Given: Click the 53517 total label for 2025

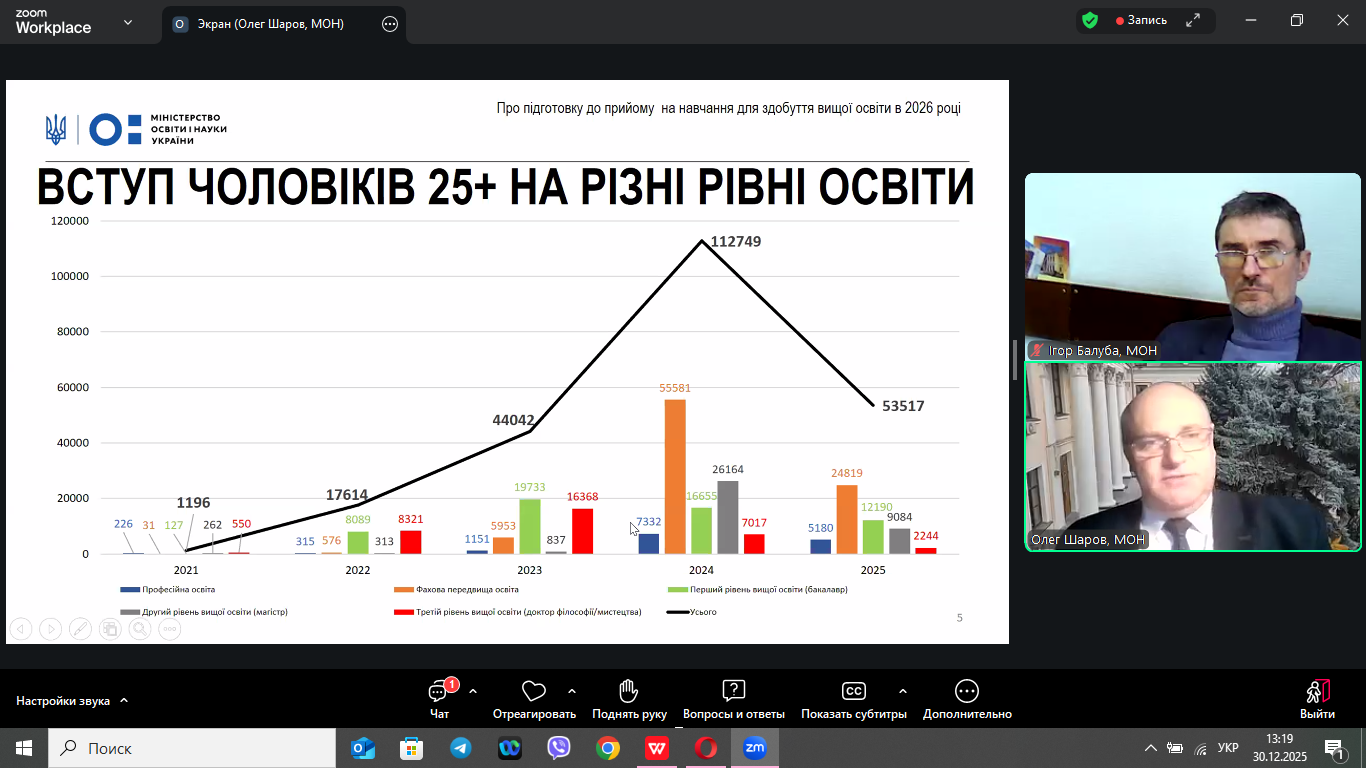Looking at the screenshot, I should 903,406.
